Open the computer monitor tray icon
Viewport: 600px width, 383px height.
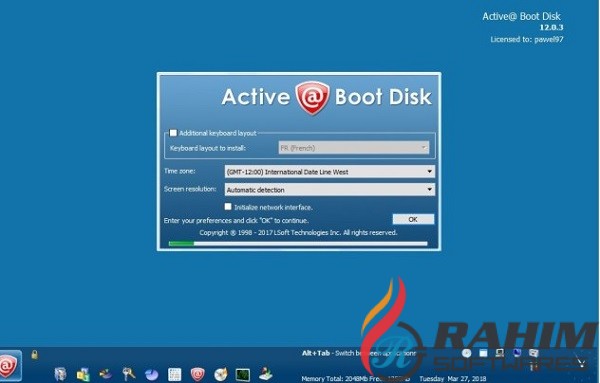tap(499, 353)
